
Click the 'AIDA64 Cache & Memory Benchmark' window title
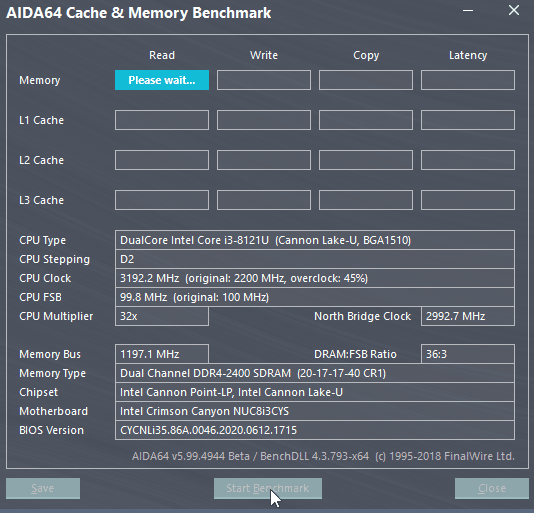point(138,13)
